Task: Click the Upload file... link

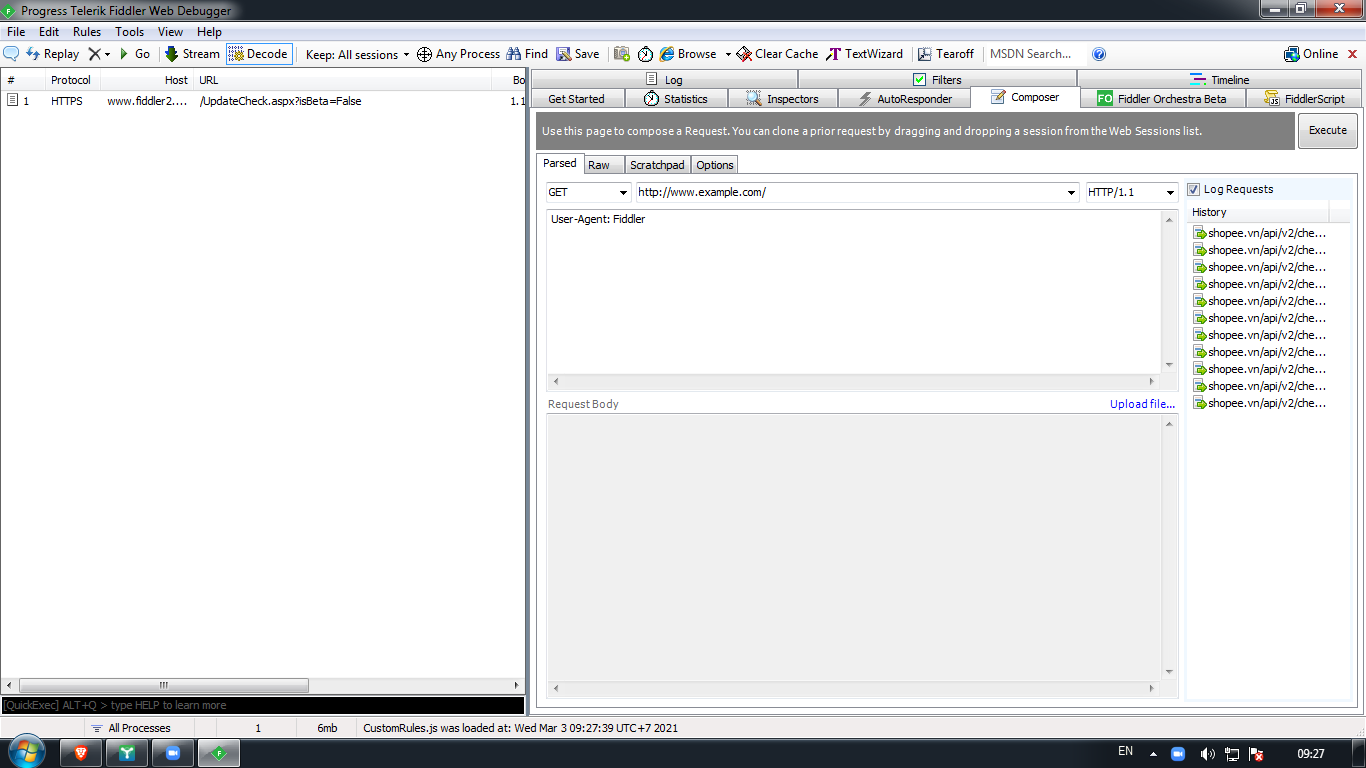Action: click(x=1142, y=404)
